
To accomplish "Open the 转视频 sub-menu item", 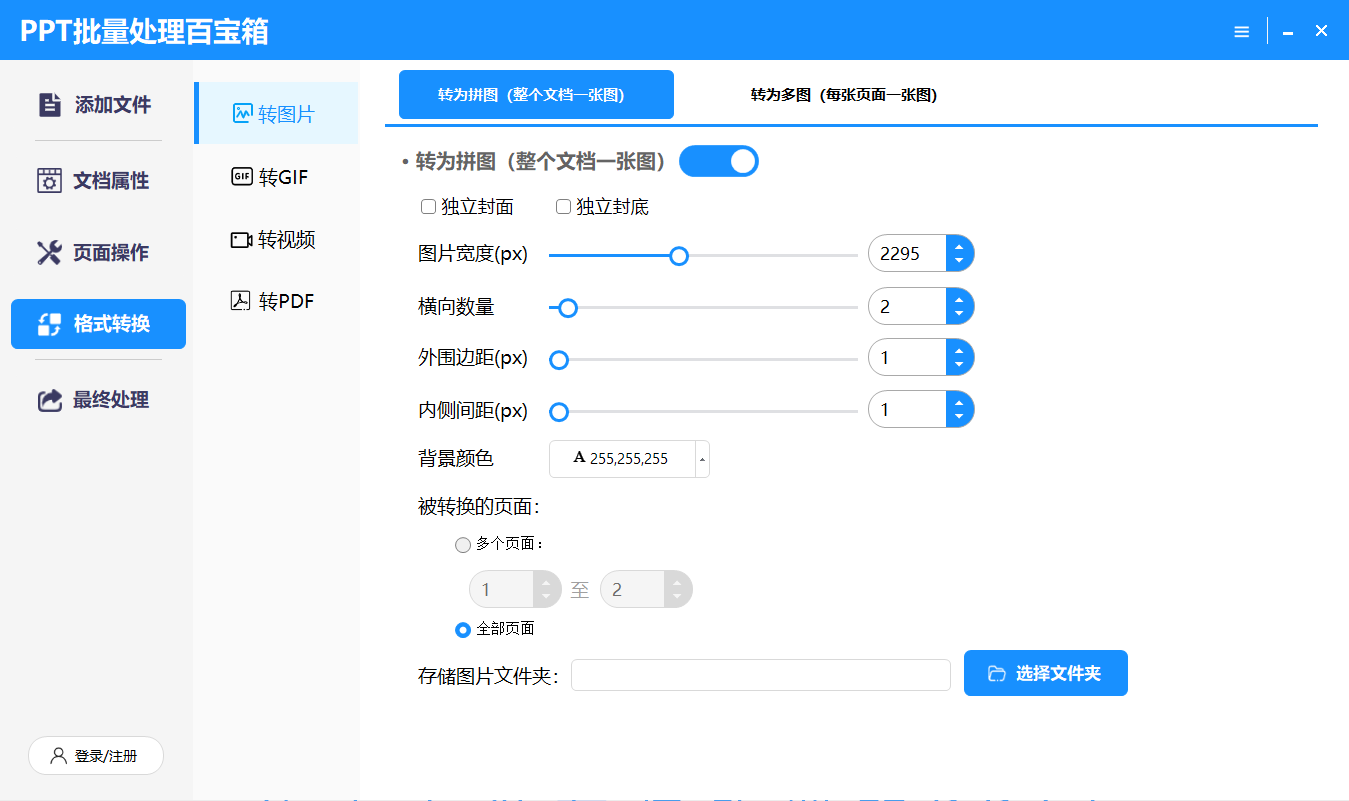I will click(276, 240).
